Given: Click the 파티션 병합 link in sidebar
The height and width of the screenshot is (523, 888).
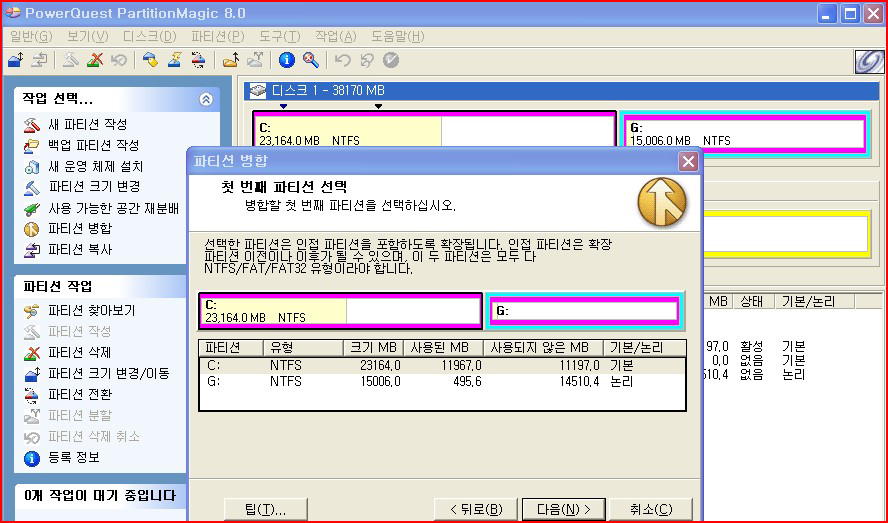Looking at the screenshot, I should click(x=80, y=228).
